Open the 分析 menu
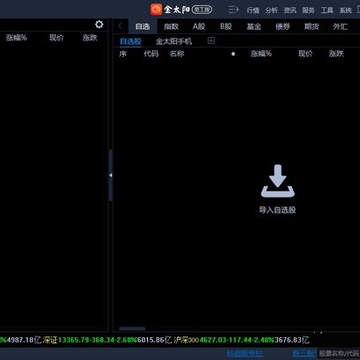 pyautogui.click(x=271, y=10)
